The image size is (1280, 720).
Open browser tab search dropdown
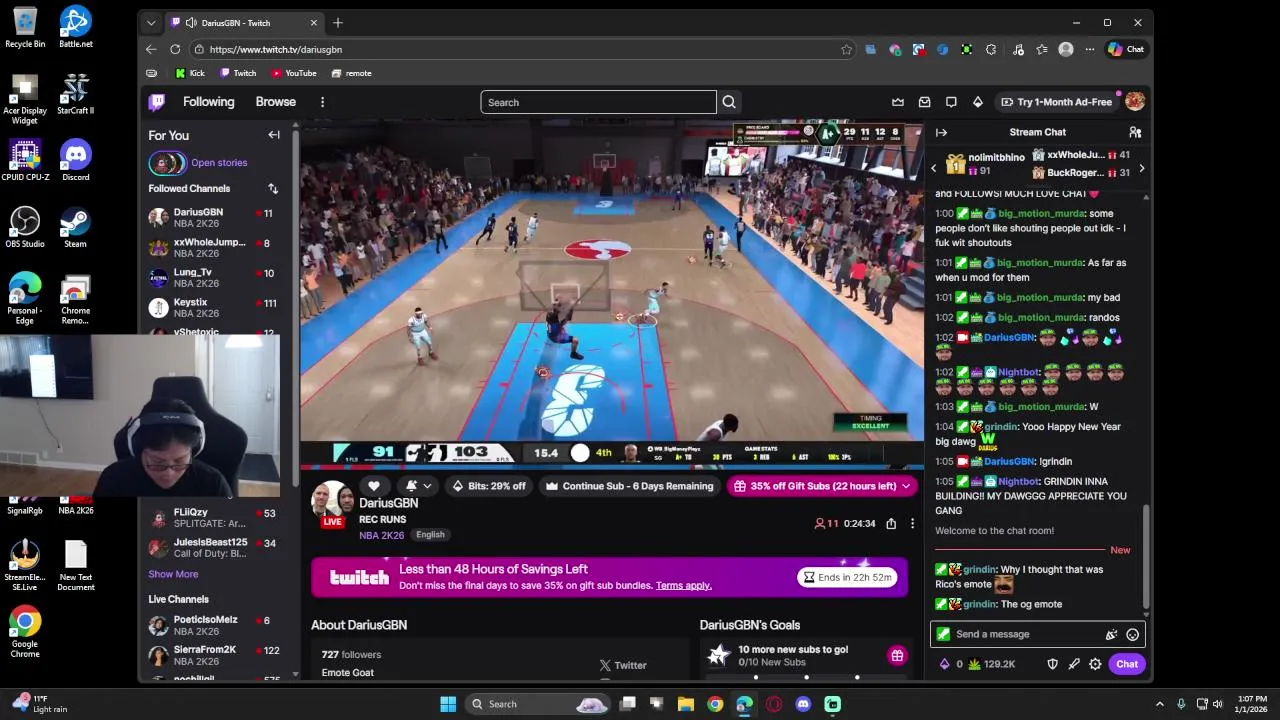151,22
